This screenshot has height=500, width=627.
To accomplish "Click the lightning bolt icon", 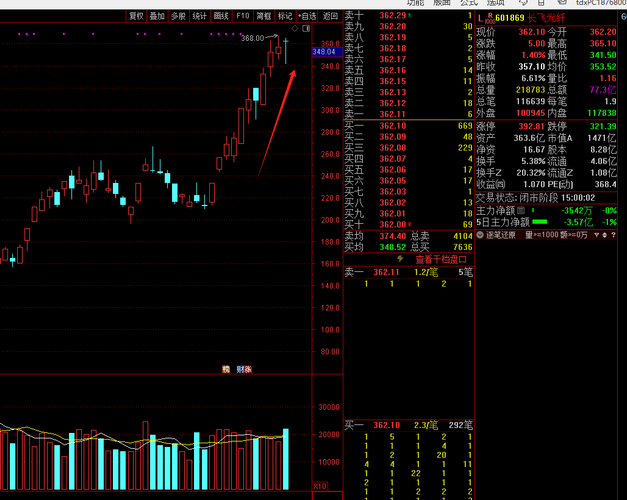I will coord(400,259).
